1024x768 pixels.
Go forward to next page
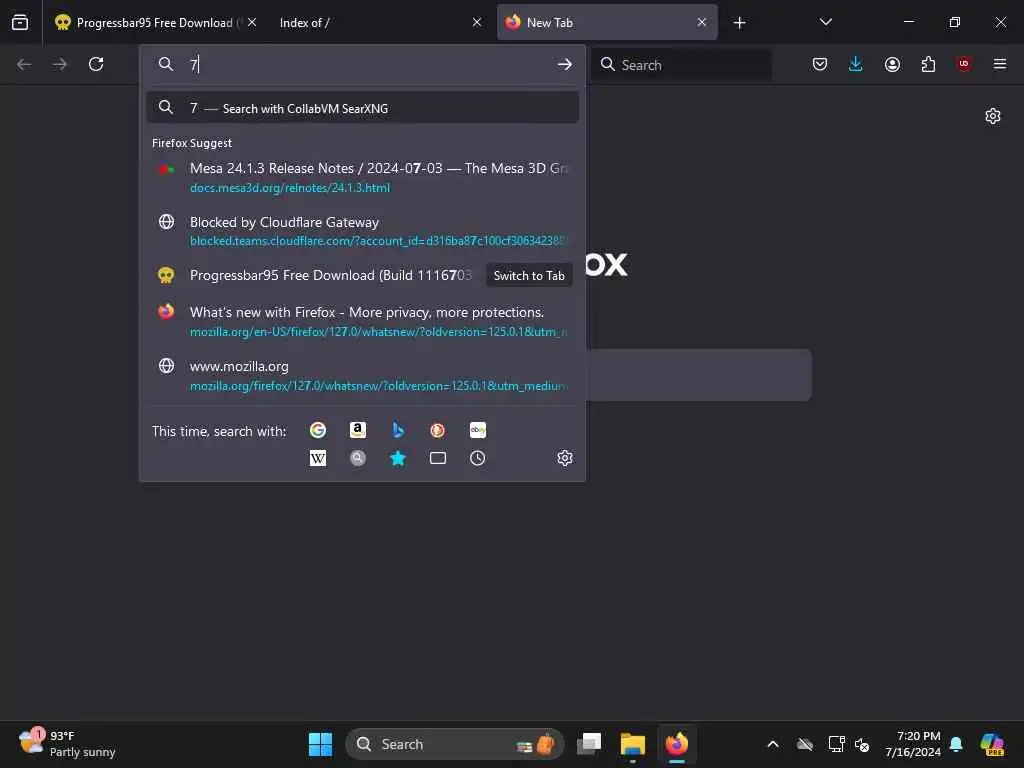[60, 64]
